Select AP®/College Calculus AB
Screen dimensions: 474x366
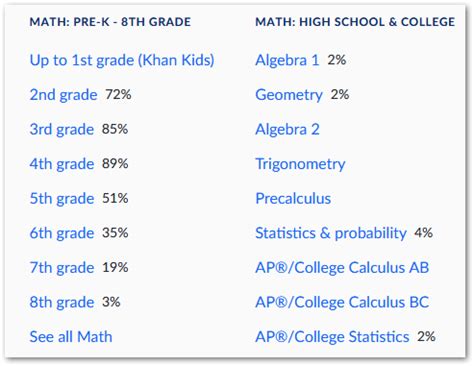coord(342,268)
